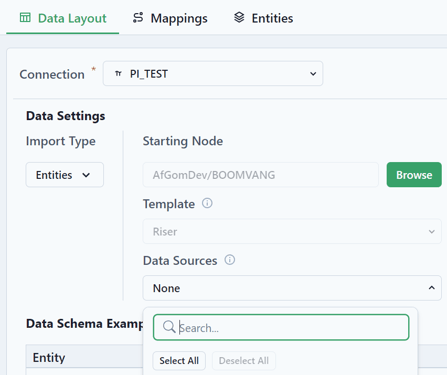Image resolution: width=447 pixels, height=375 pixels.
Task: Switch to the Mappings tab
Action: tap(170, 18)
